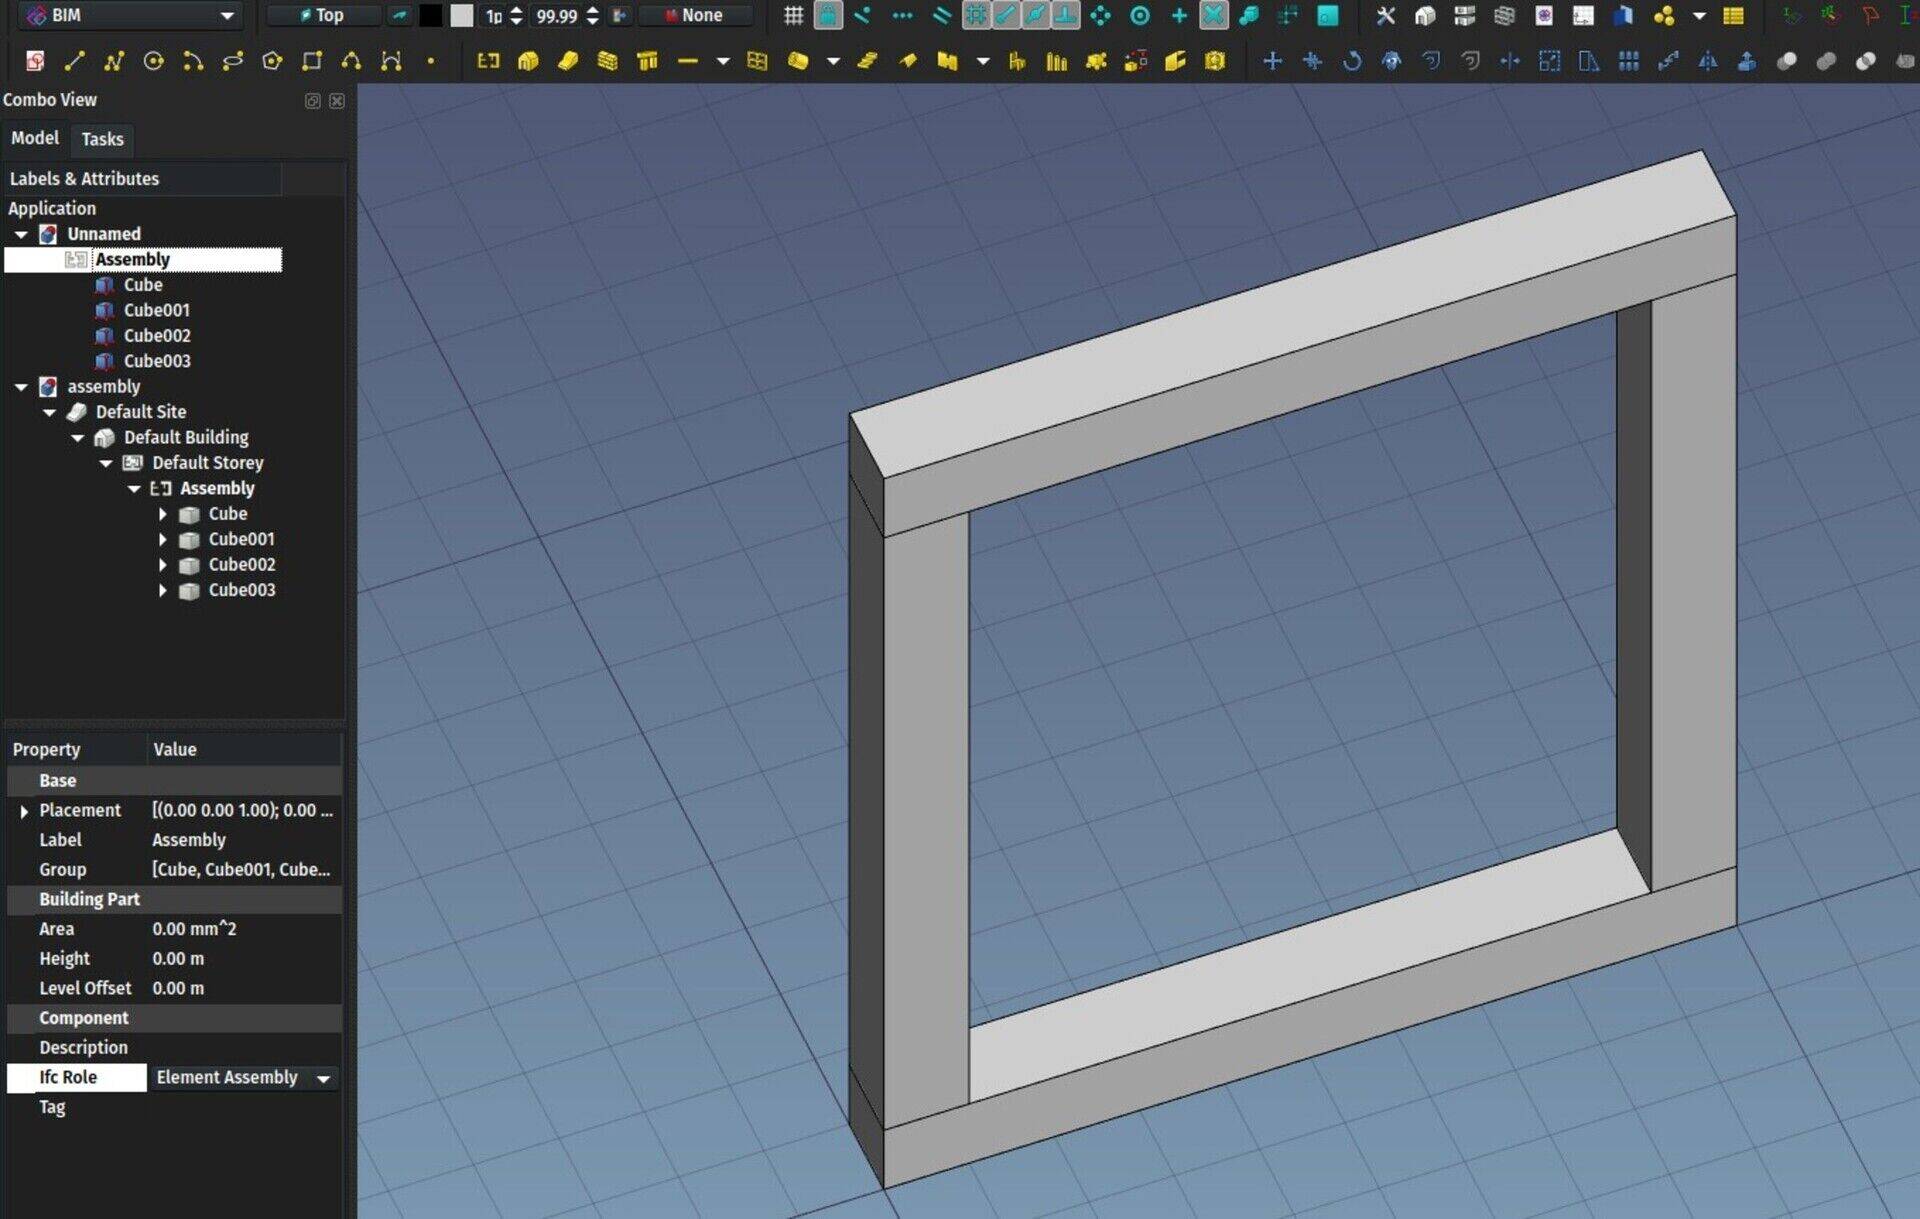The width and height of the screenshot is (1920, 1219).
Task: Select the Circle drawing tool
Action: point(153,61)
